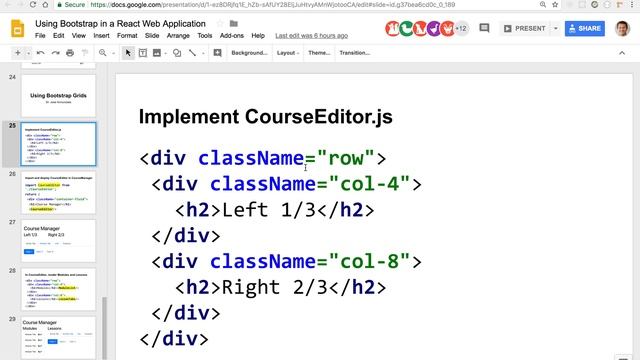
Task: Click the Theme... button
Action: [319, 53]
